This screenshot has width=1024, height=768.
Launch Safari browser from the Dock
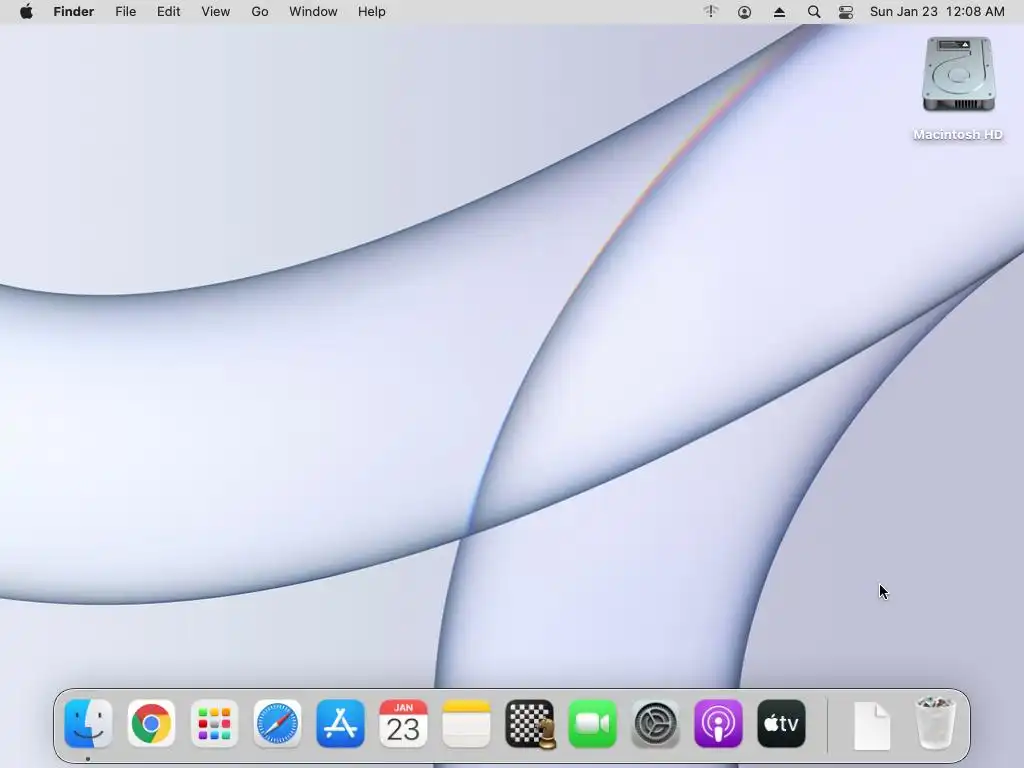pos(277,724)
